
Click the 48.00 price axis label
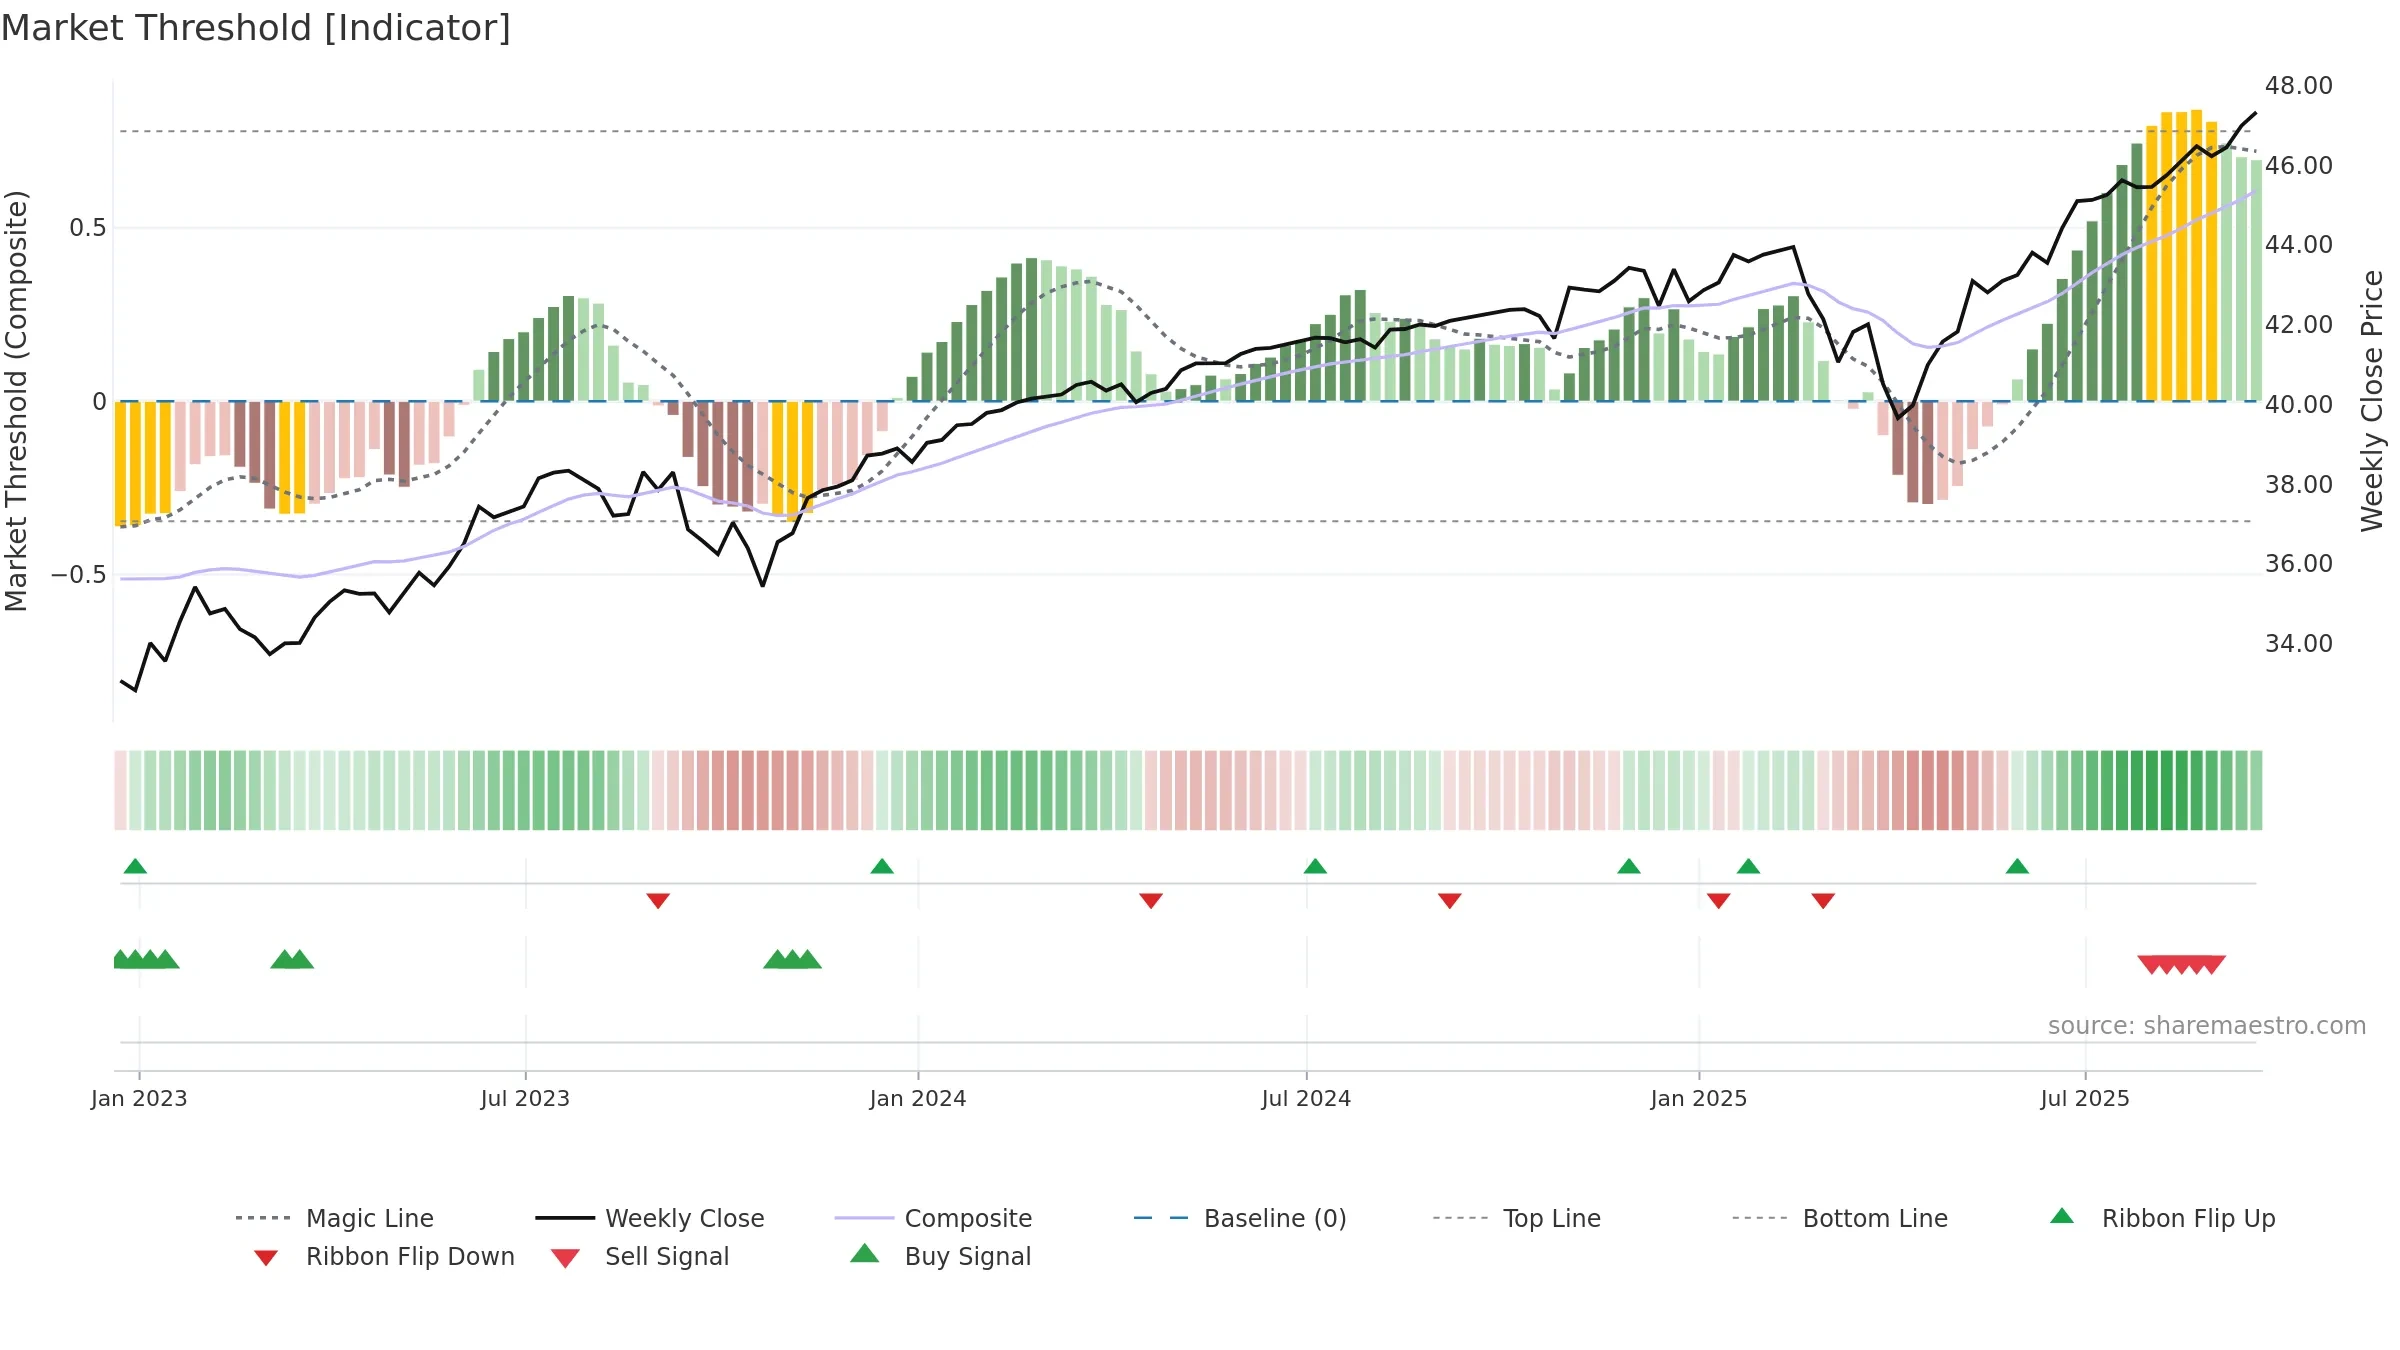[2299, 86]
